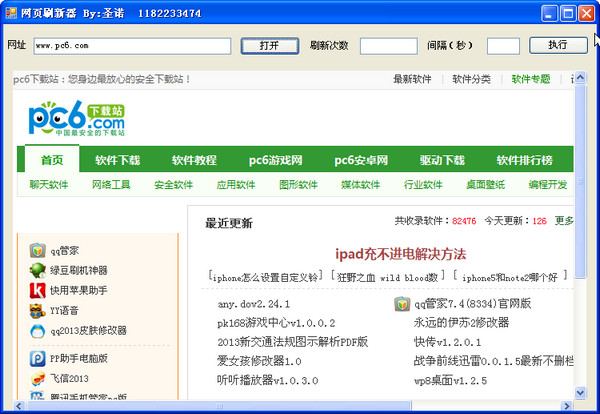Click the qq管家 icon in sidebar
Image resolution: width=600 pixels, height=414 pixels.
[37, 250]
